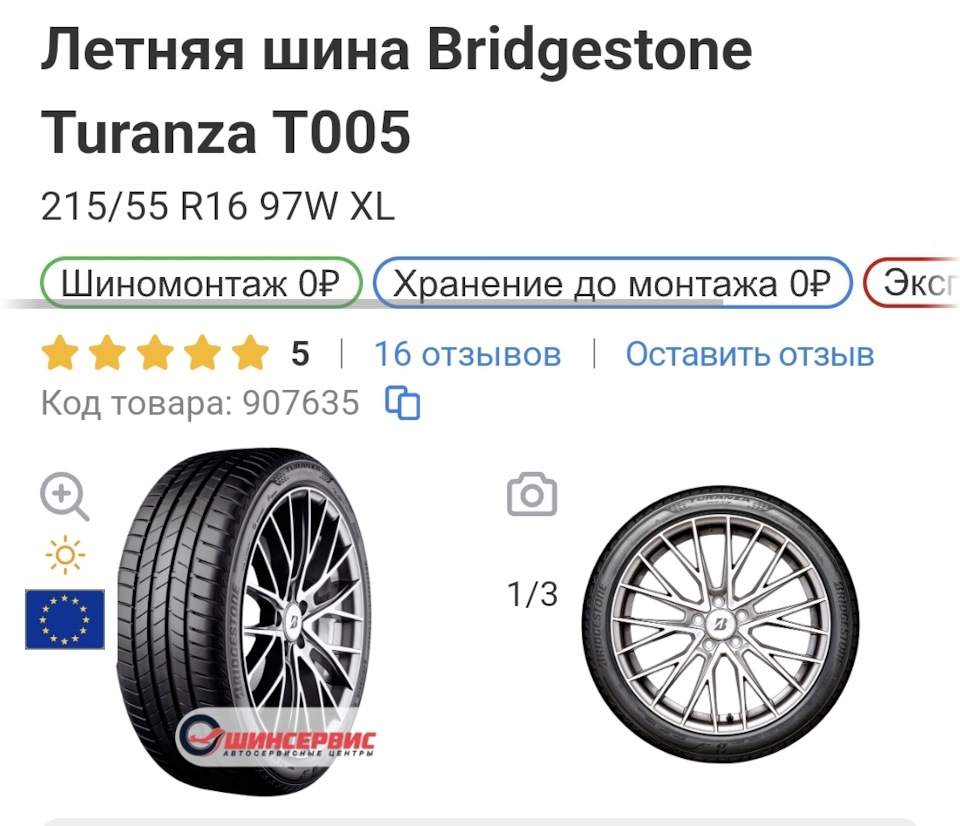Click the camera photo icon
The width and height of the screenshot is (960, 826).
tap(532, 494)
